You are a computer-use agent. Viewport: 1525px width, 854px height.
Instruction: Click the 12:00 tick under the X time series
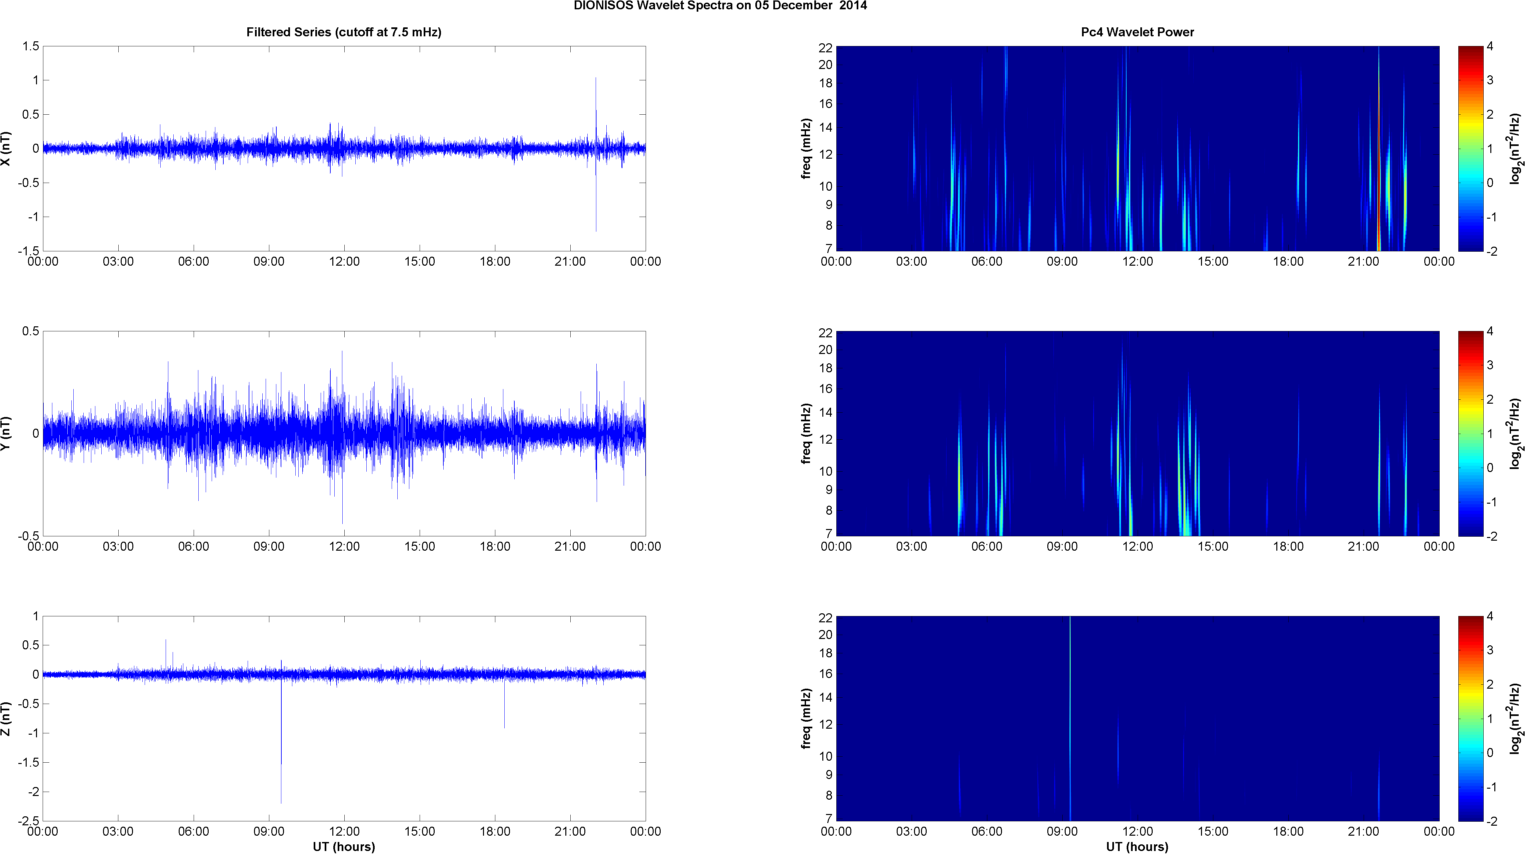point(344,262)
